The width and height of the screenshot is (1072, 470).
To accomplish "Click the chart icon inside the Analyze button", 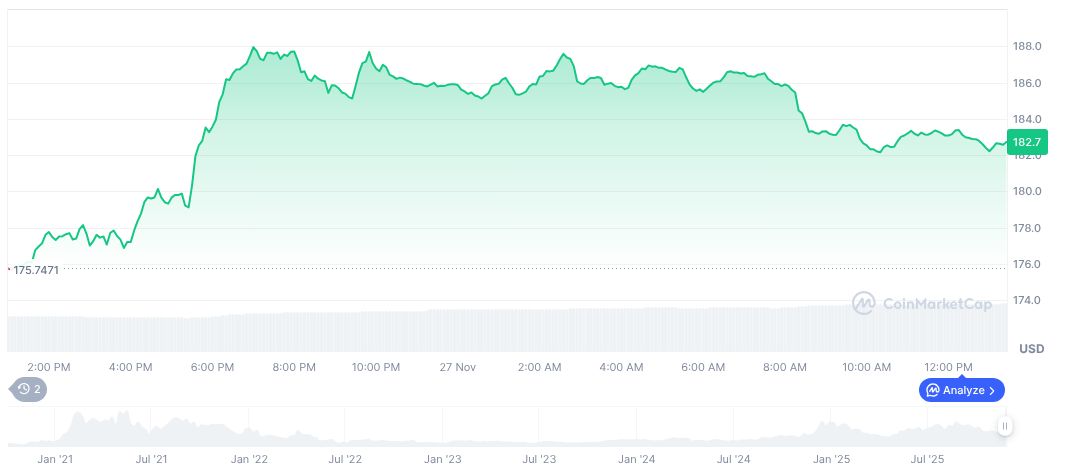I will tap(933, 390).
